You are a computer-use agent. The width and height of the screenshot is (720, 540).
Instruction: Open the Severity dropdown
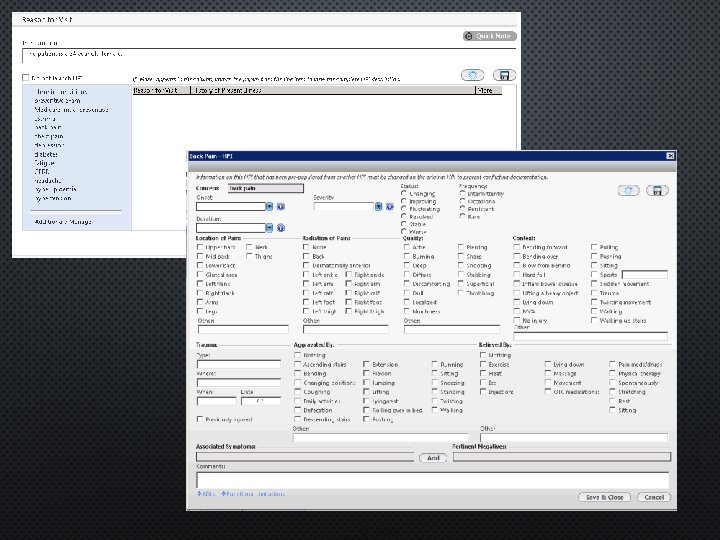(x=378, y=207)
